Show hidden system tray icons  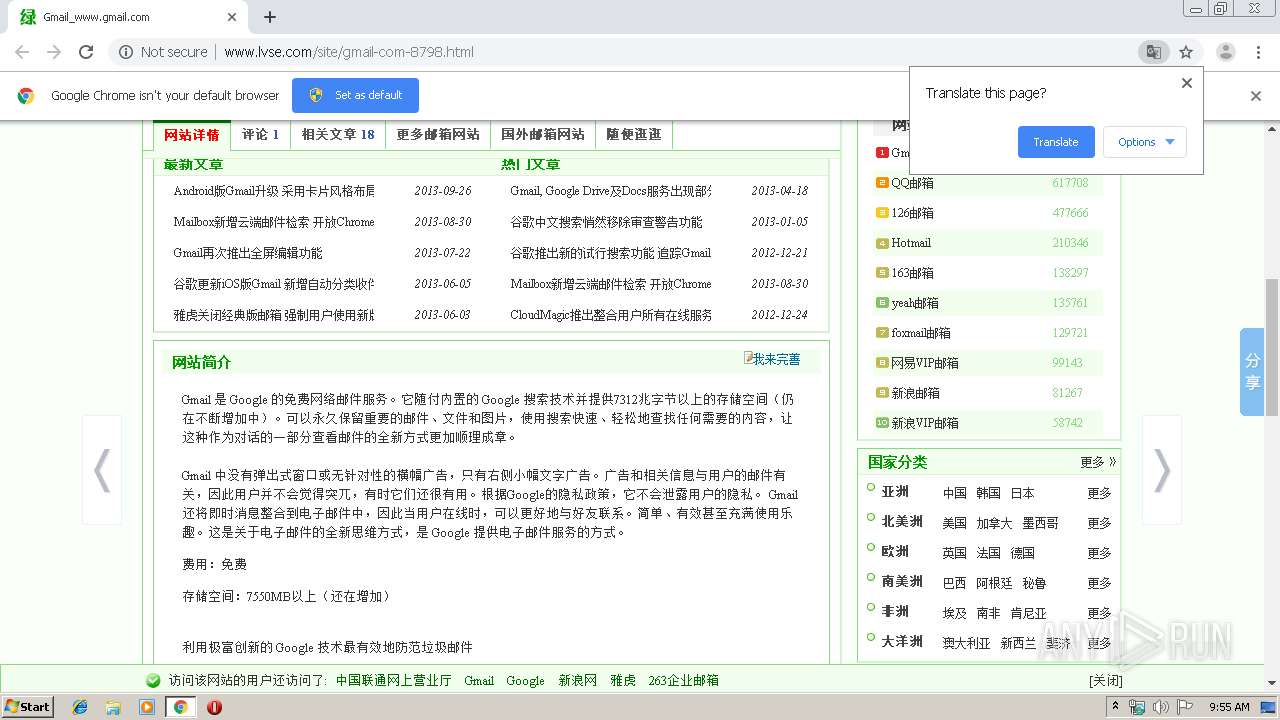coord(1117,707)
